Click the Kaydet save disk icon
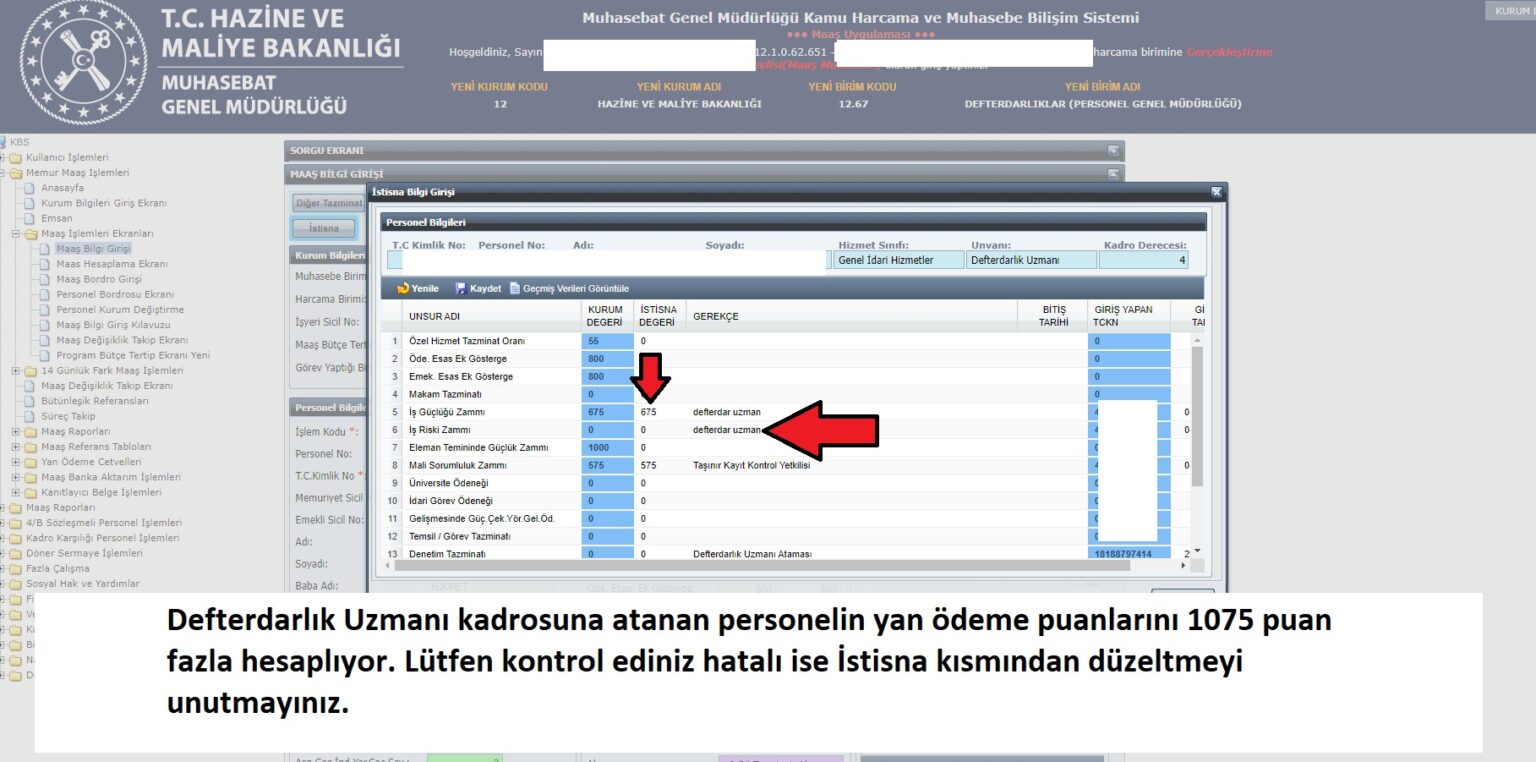This screenshot has height=762, width=1536. coord(461,288)
